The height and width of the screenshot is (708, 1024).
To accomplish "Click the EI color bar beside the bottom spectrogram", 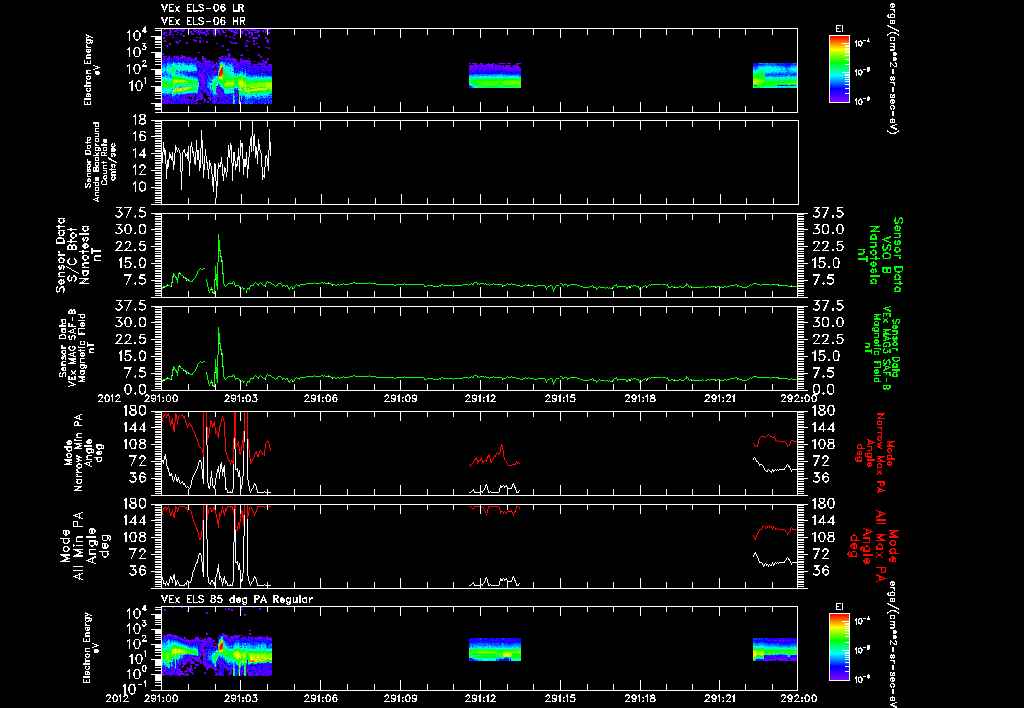I will click(839, 647).
